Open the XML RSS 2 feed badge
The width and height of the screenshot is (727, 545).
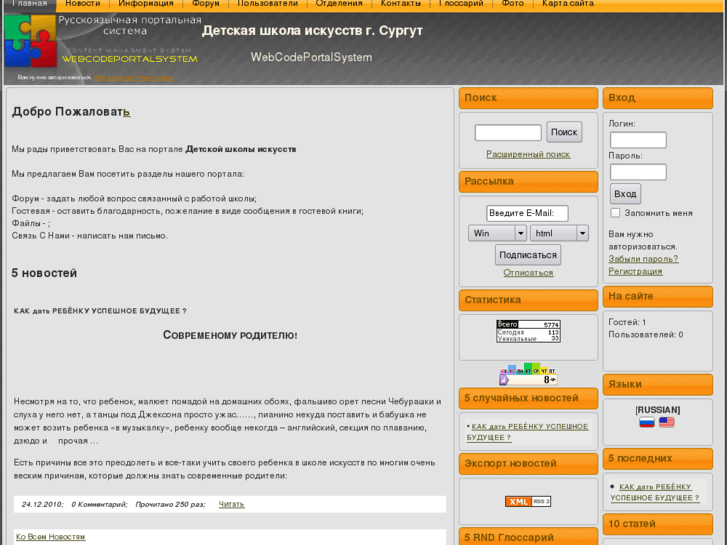[528, 501]
